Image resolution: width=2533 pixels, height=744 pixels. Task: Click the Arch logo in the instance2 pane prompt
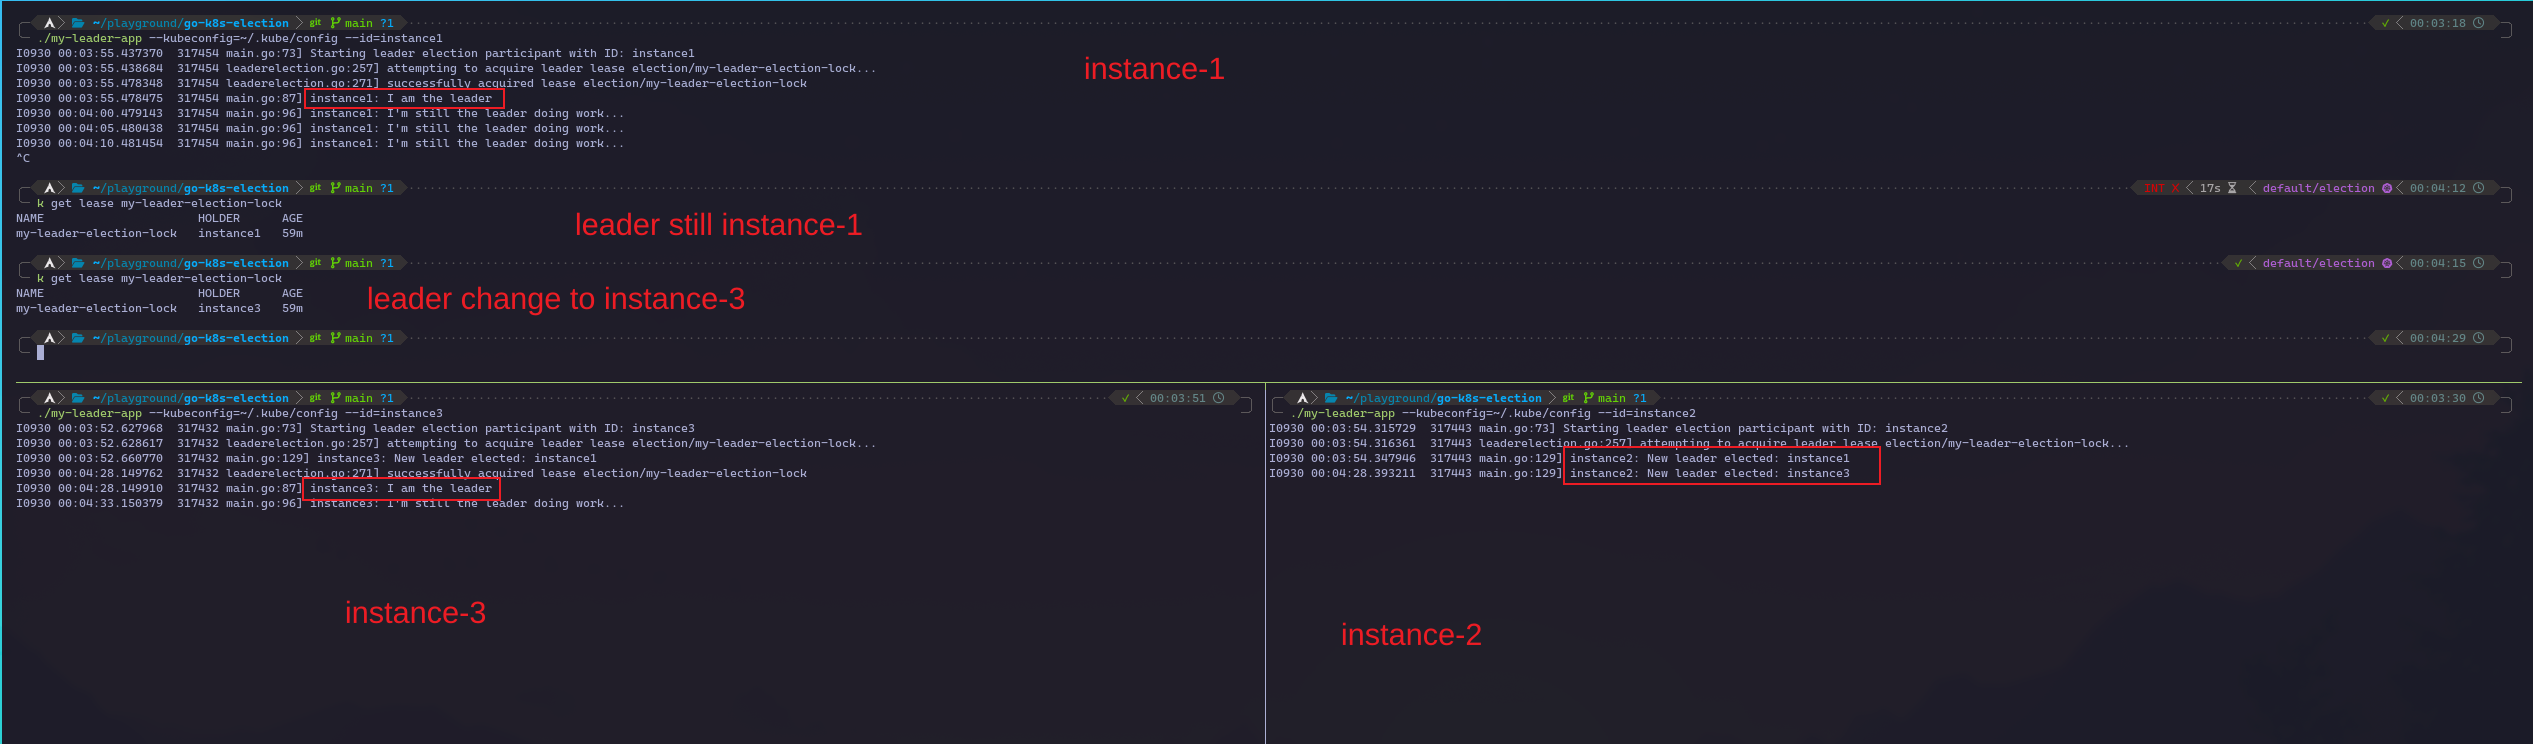(x=1302, y=398)
